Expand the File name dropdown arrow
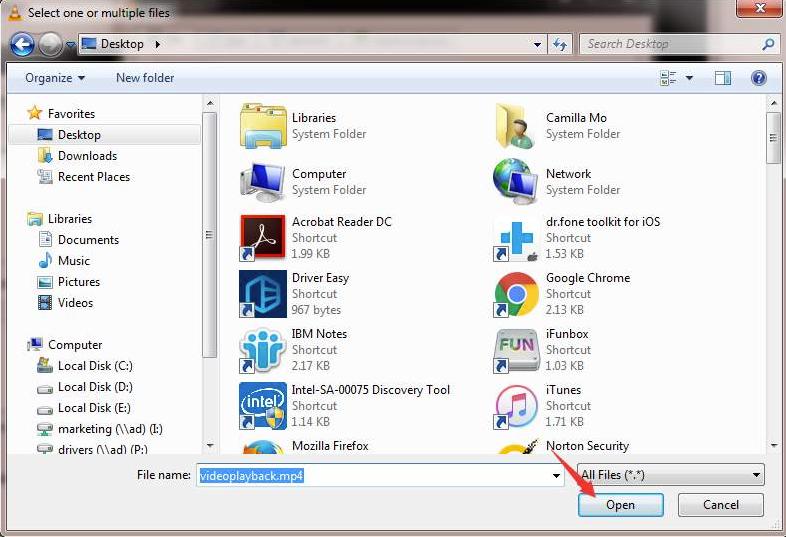Viewport: 786px width, 537px height. click(x=556, y=475)
